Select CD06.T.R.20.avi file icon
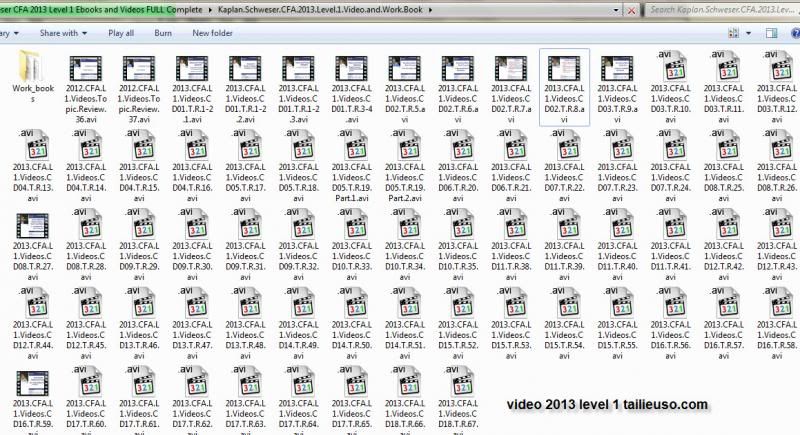Screen dimensions: 800x435 point(458,145)
